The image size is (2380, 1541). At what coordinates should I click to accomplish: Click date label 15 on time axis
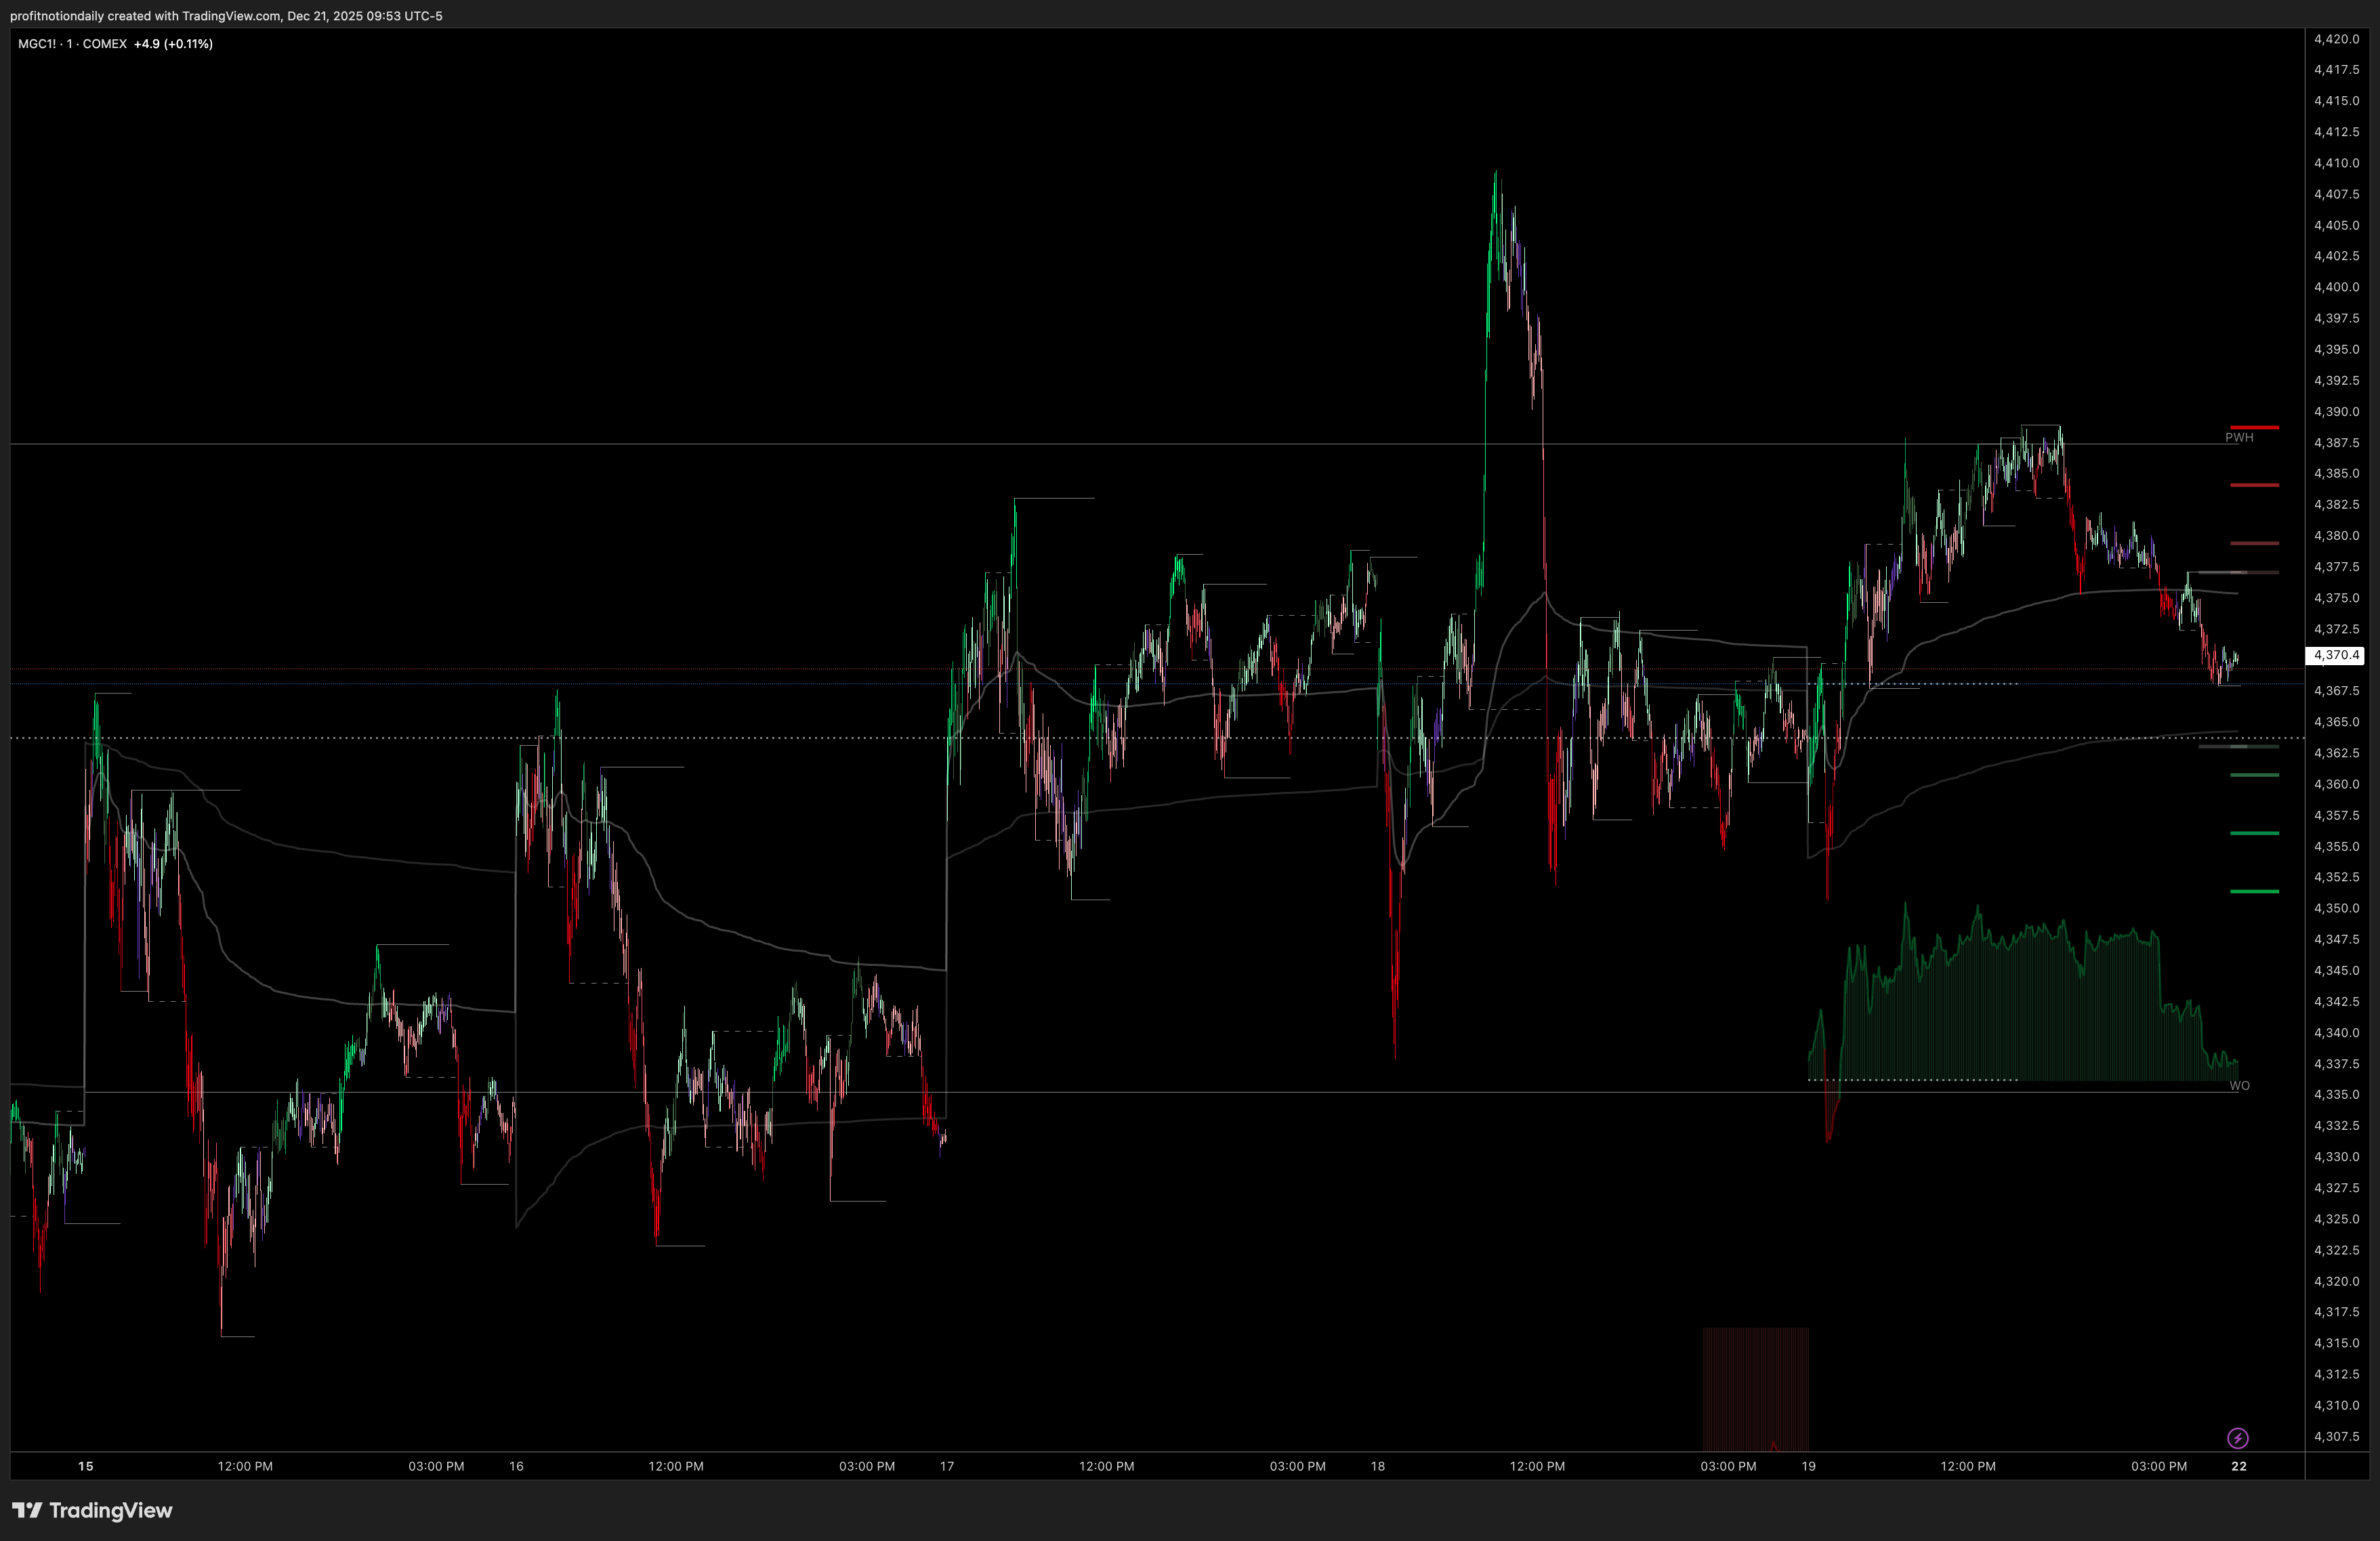[x=86, y=1466]
